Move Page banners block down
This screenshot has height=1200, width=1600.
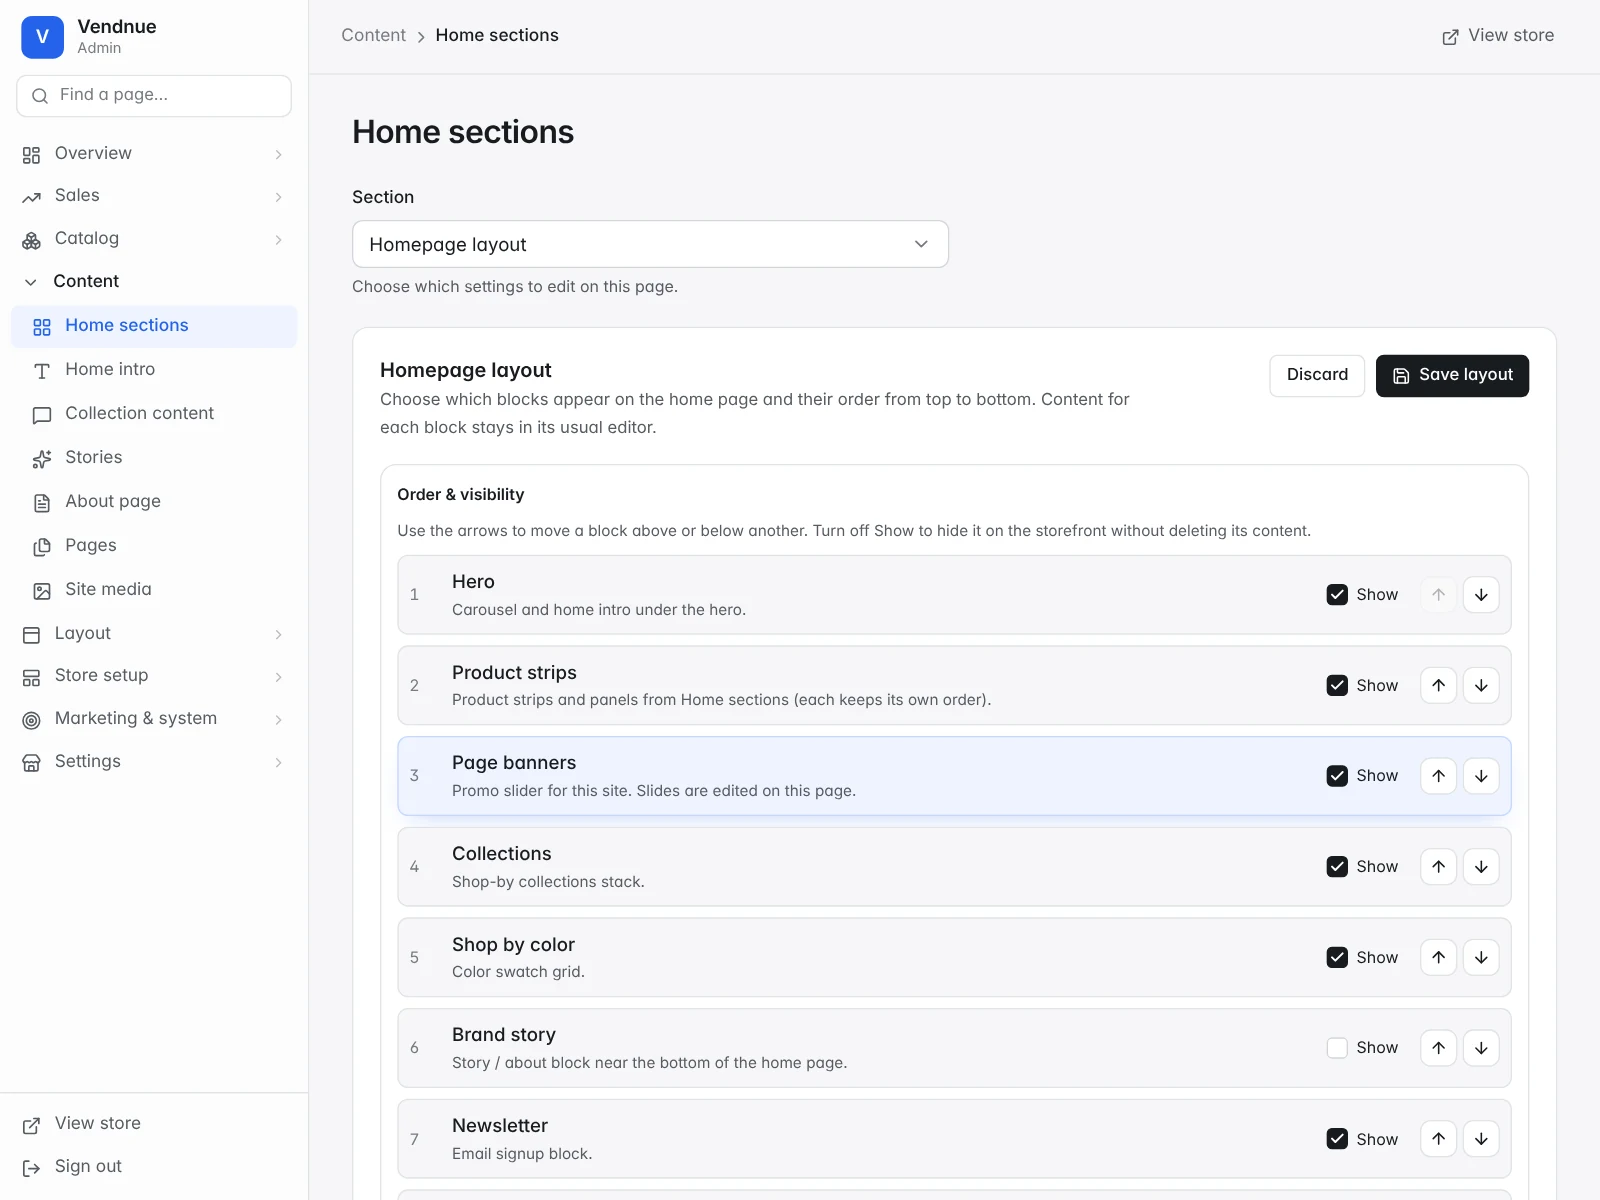(1481, 776)
